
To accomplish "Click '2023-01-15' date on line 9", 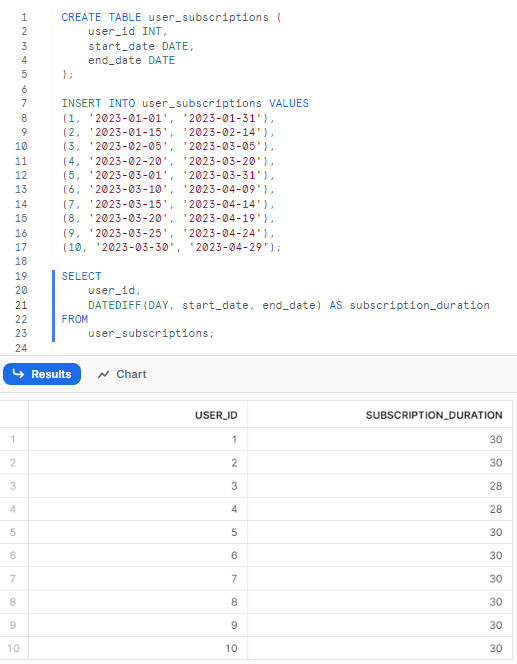I will pos(129,133).
